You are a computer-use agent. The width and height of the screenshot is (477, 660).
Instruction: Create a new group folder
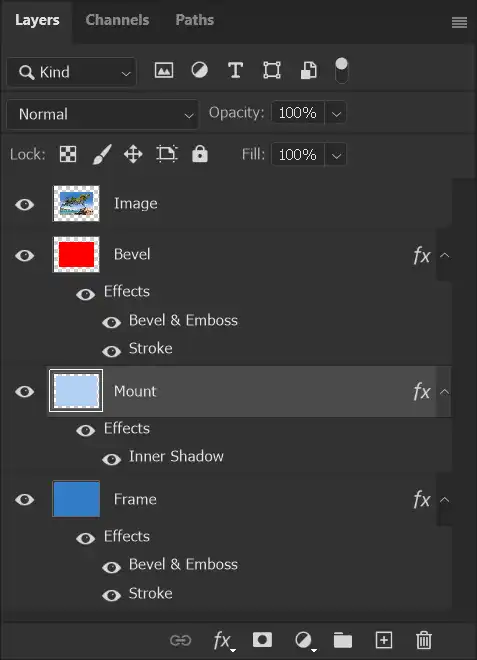[343, 640]
